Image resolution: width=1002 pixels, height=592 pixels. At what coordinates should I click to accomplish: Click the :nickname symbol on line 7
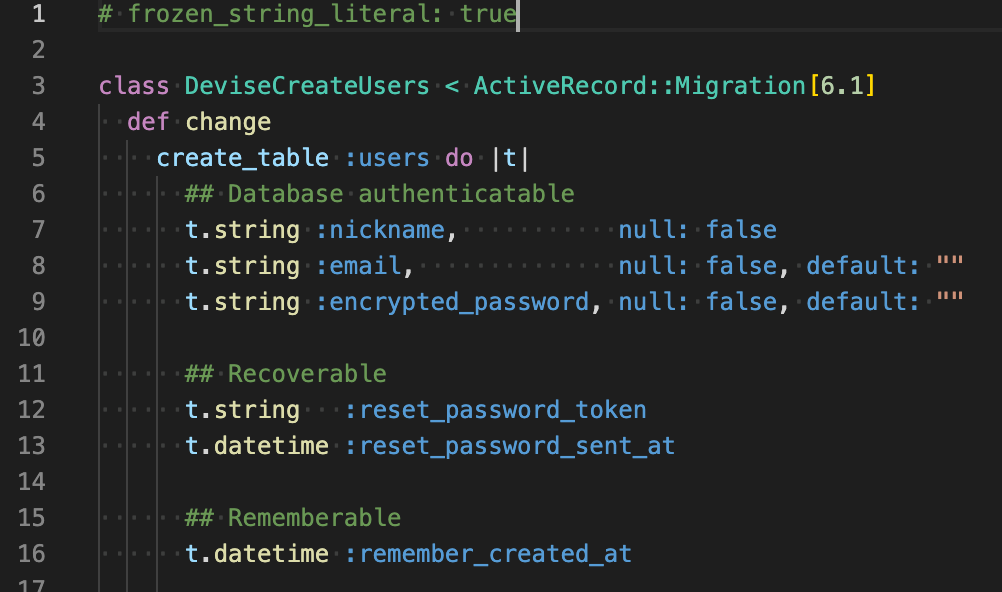(380, 230)
